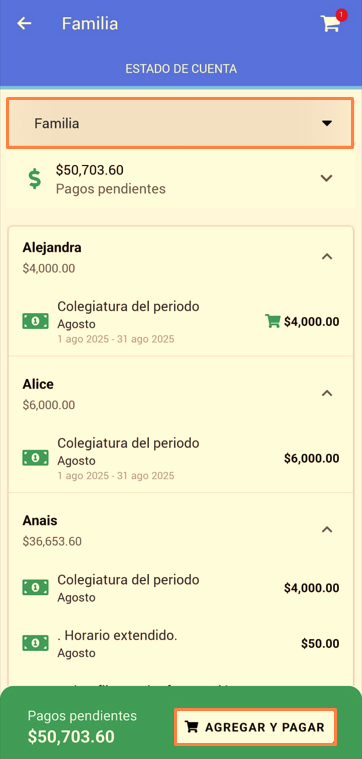
Task: Select Alice's $6,000.00 Colegiatura charge
Action: point(181,457)
